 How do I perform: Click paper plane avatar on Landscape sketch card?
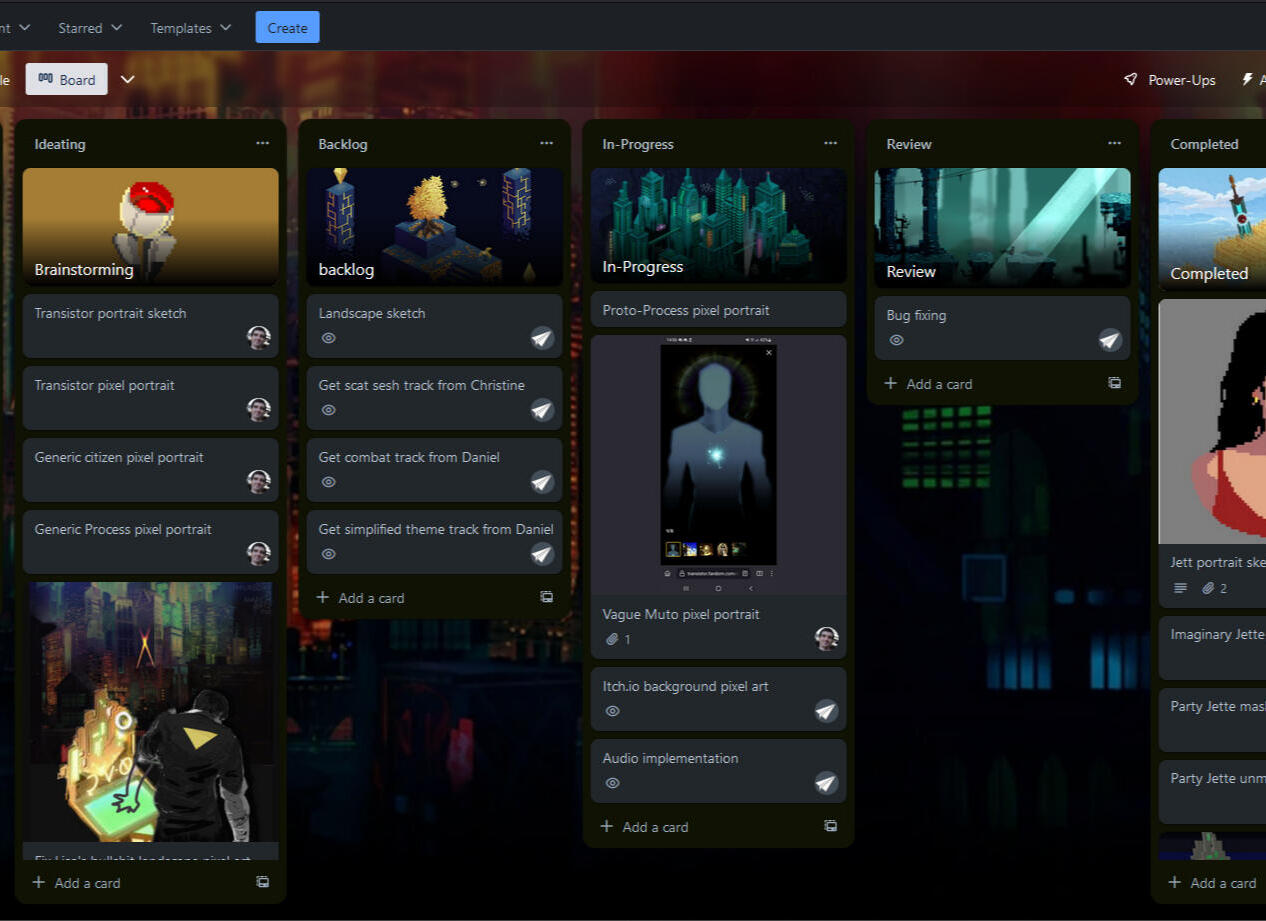[x=542, y=338]
